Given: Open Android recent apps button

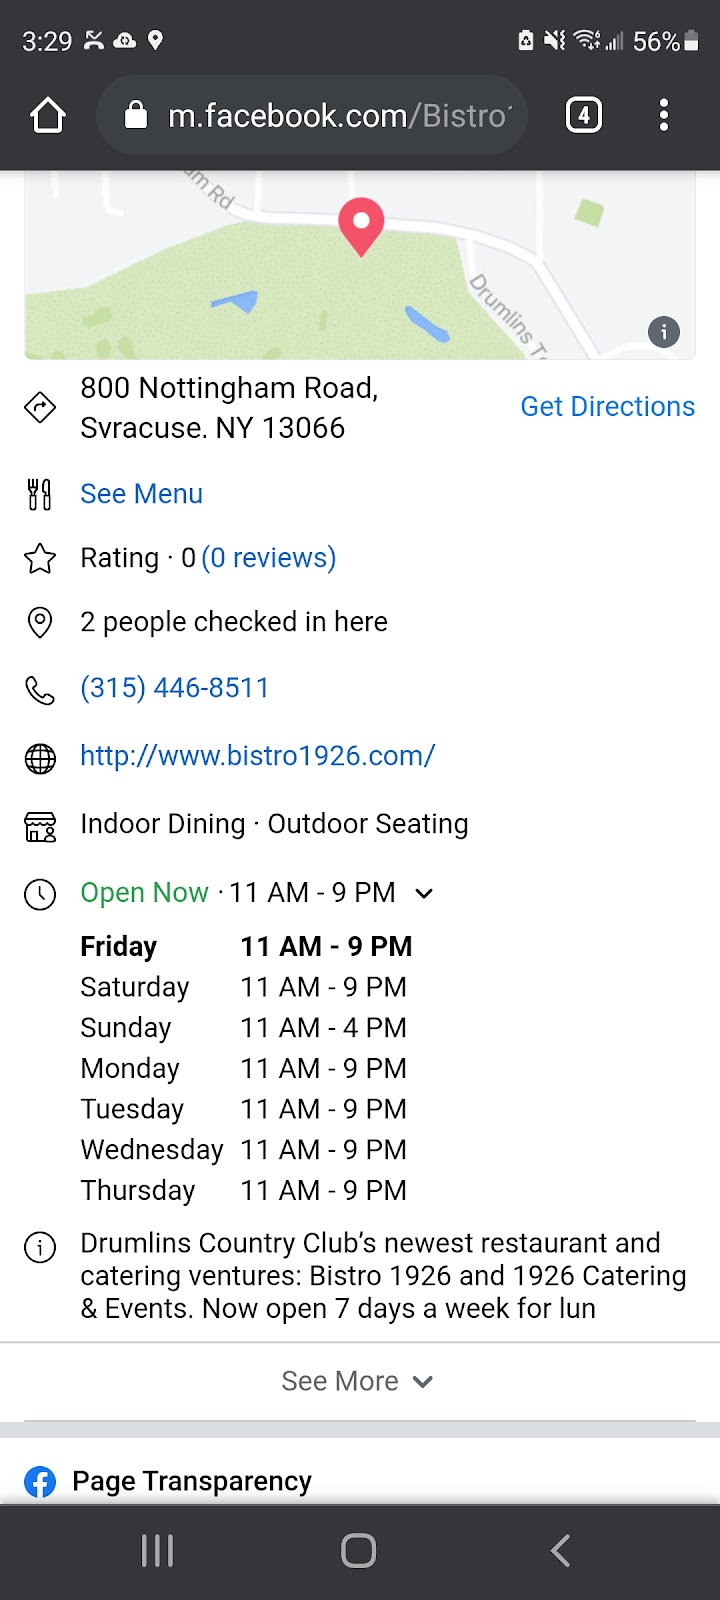Looking at the screenshot, I should click(158, 1551).
